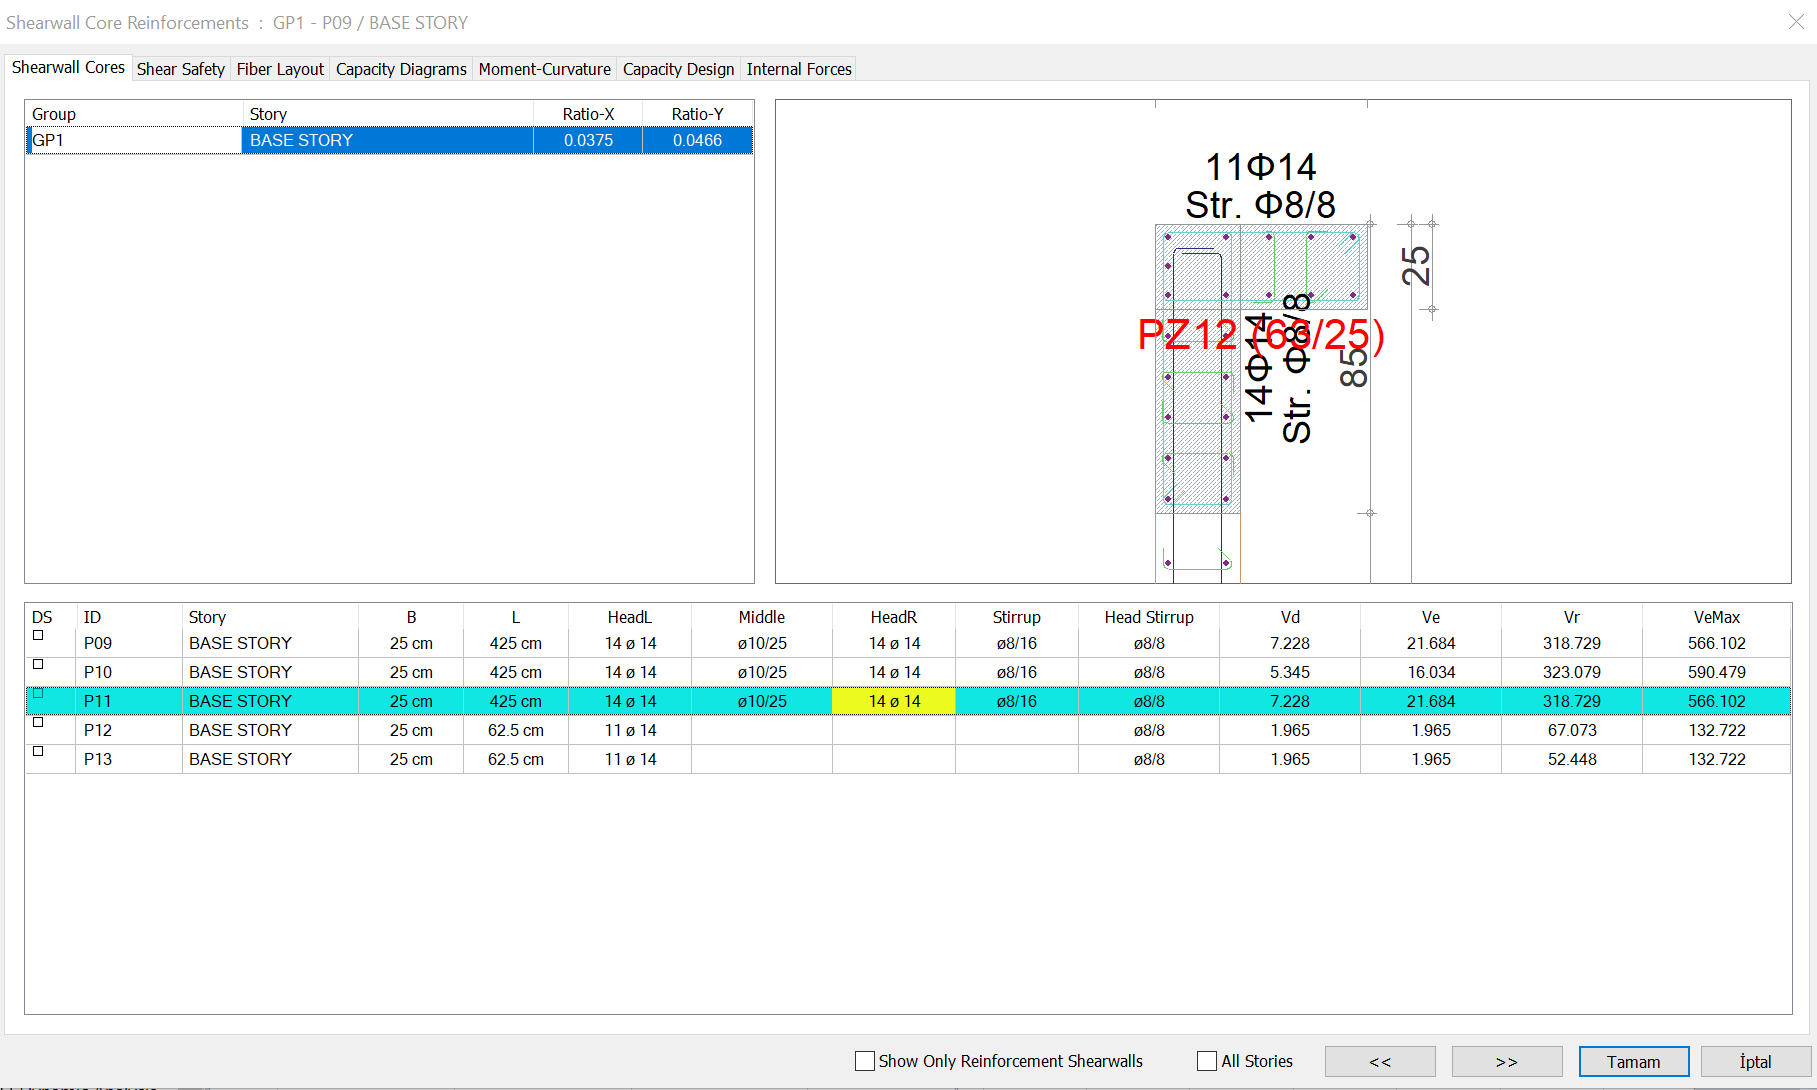
Task: Click the yellow HeadR cell in P11
Action: (893, 701)
